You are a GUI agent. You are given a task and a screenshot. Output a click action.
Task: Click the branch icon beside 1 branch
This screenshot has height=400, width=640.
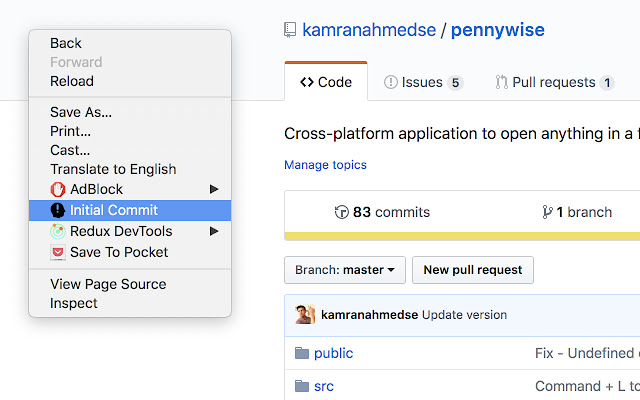point(547,212)
